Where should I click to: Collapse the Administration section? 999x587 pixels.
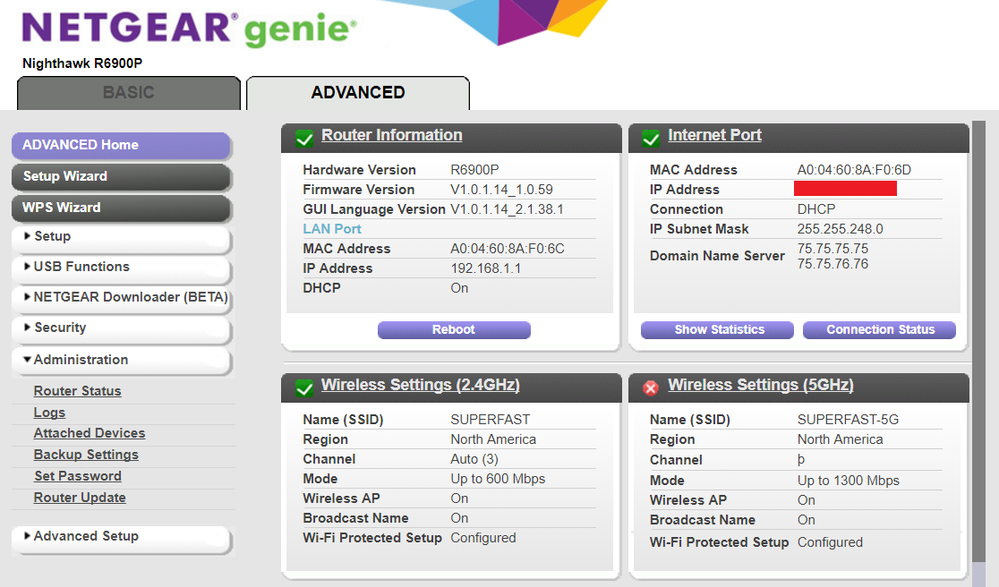(x=121, y=361)
